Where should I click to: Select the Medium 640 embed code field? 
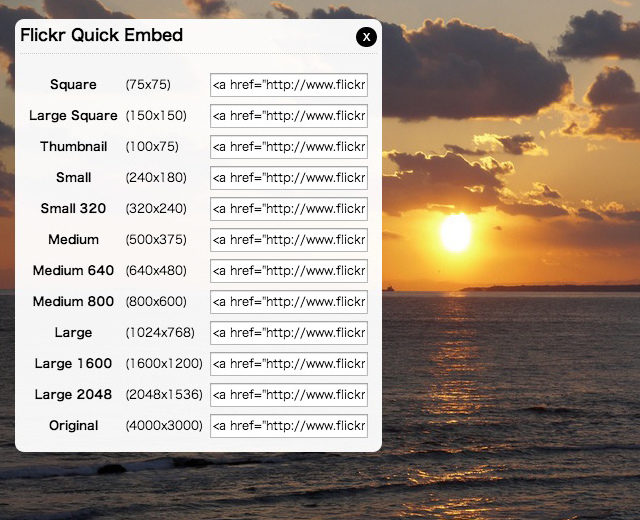click(x=289, y=271)
